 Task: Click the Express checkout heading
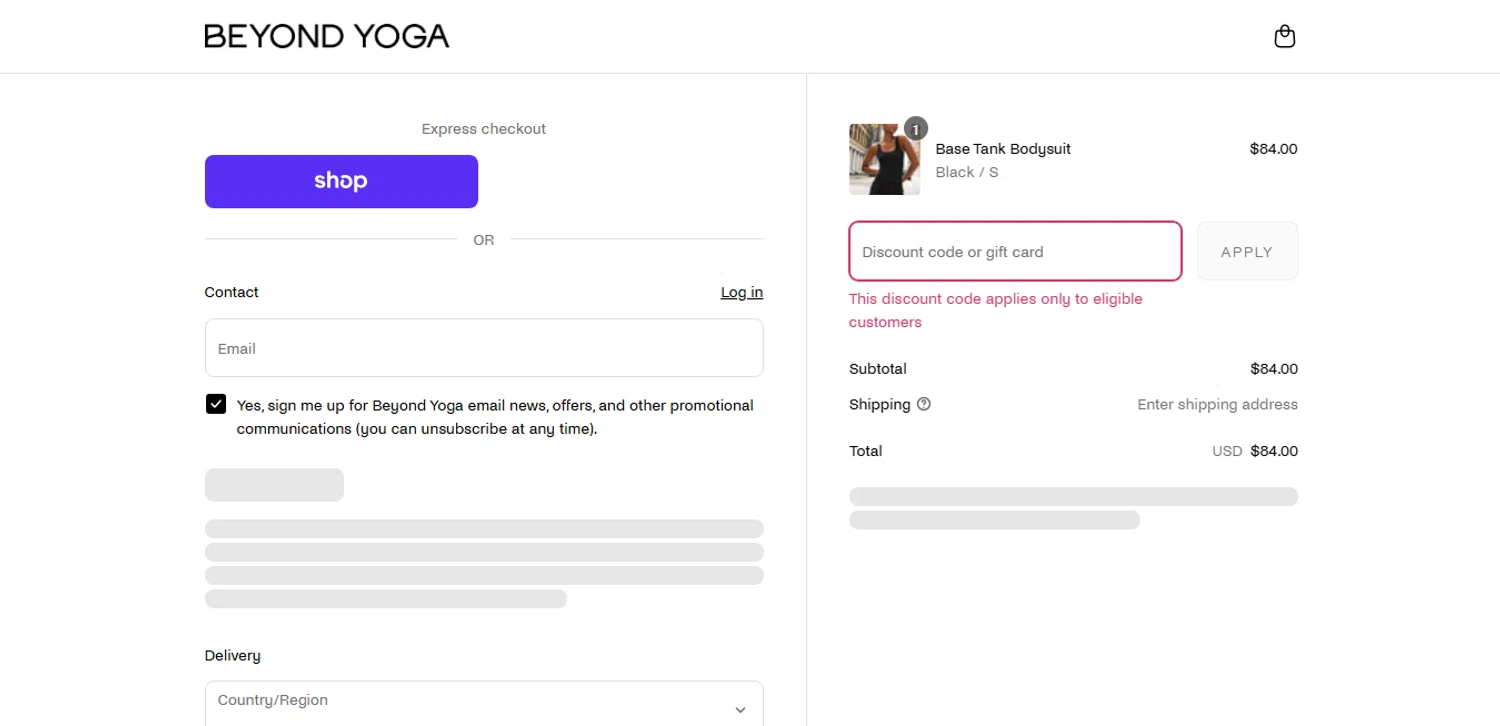484,129
